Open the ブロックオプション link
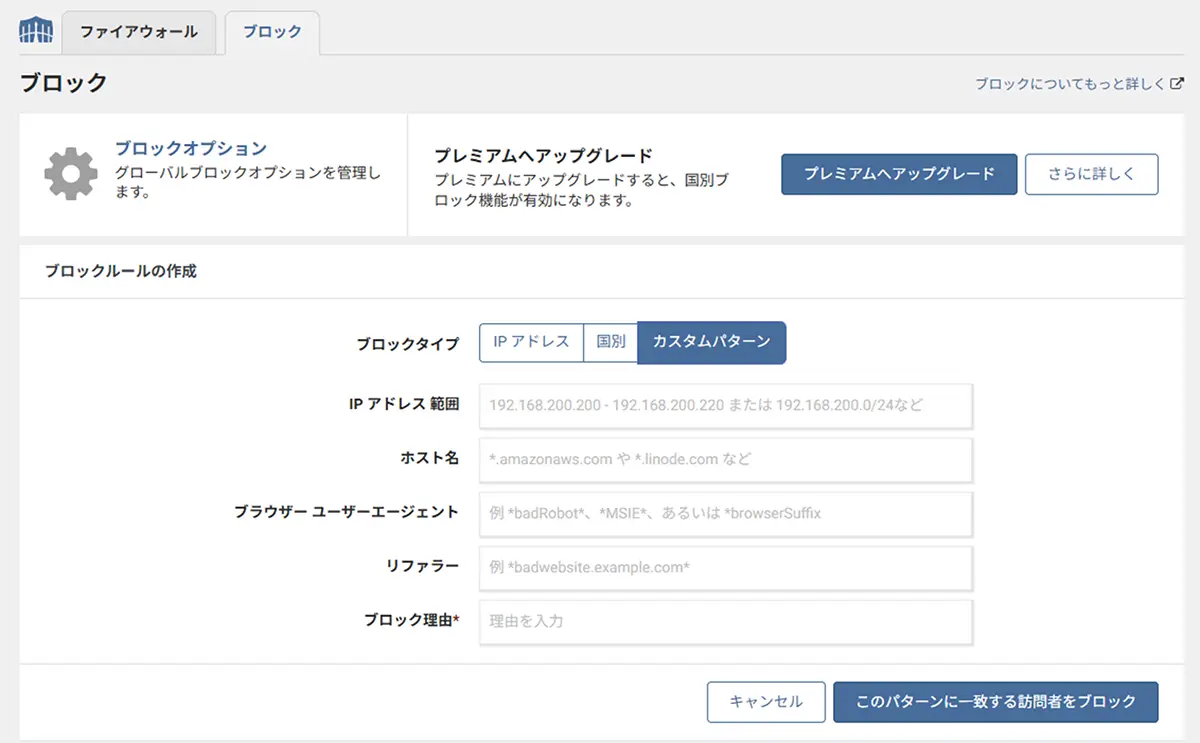The height and width of the screenshot is (743, 1200). [x=190, y=148]
